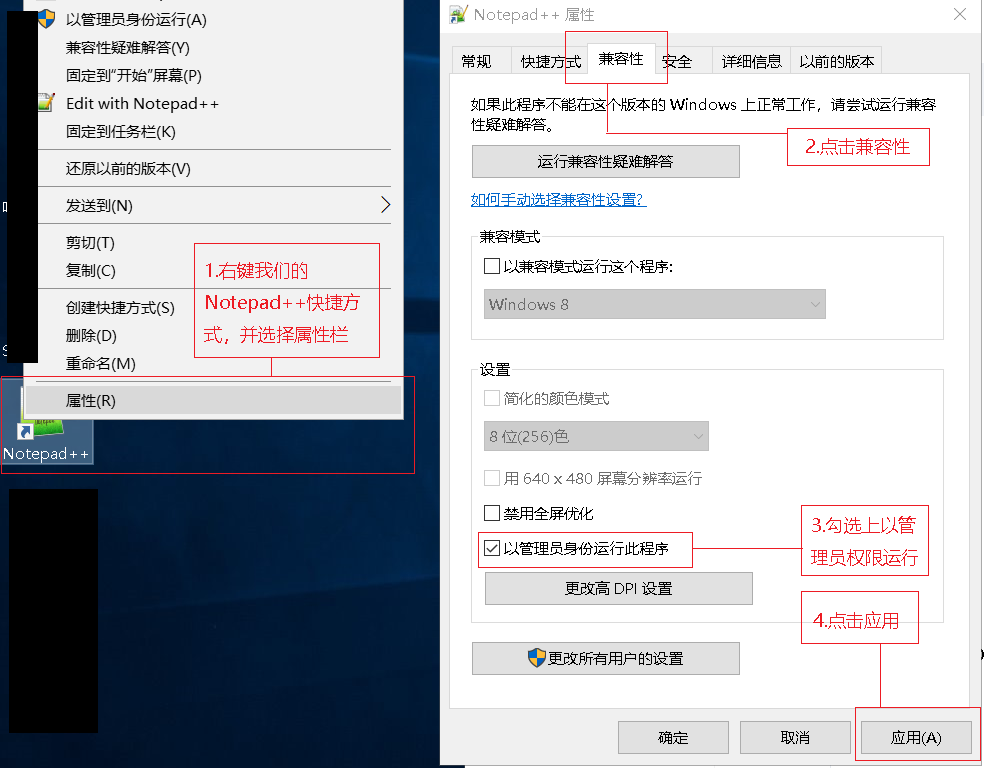
Task: Expand the 发送到 submenu arrow
Action: point(385,205)
